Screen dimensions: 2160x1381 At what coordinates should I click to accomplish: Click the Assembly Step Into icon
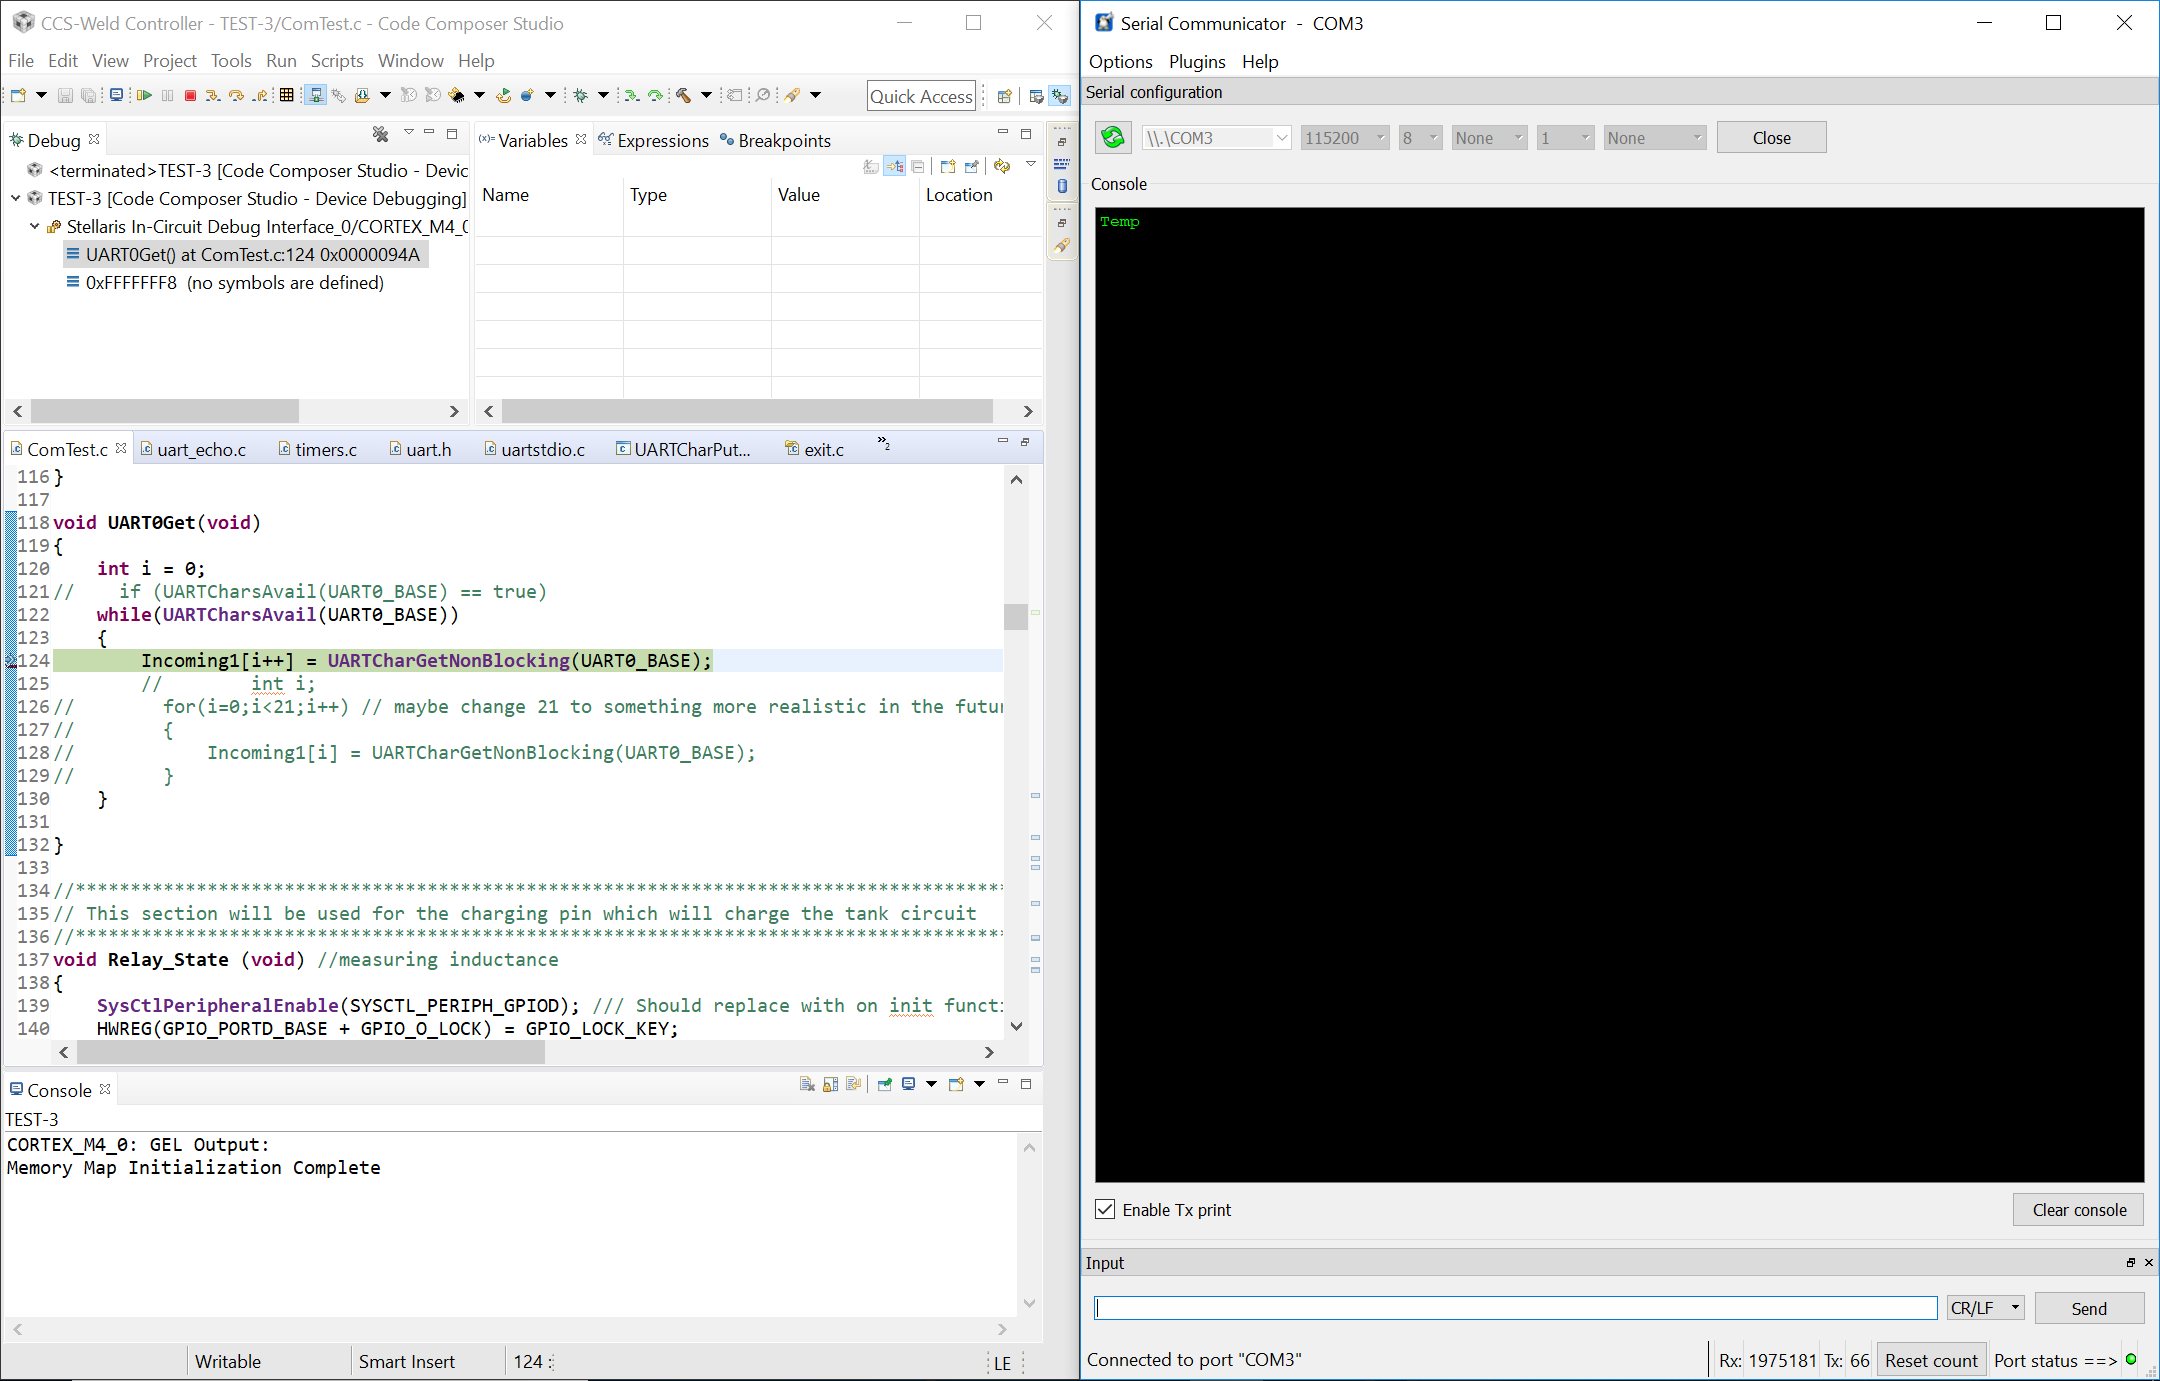pos(632,96)
